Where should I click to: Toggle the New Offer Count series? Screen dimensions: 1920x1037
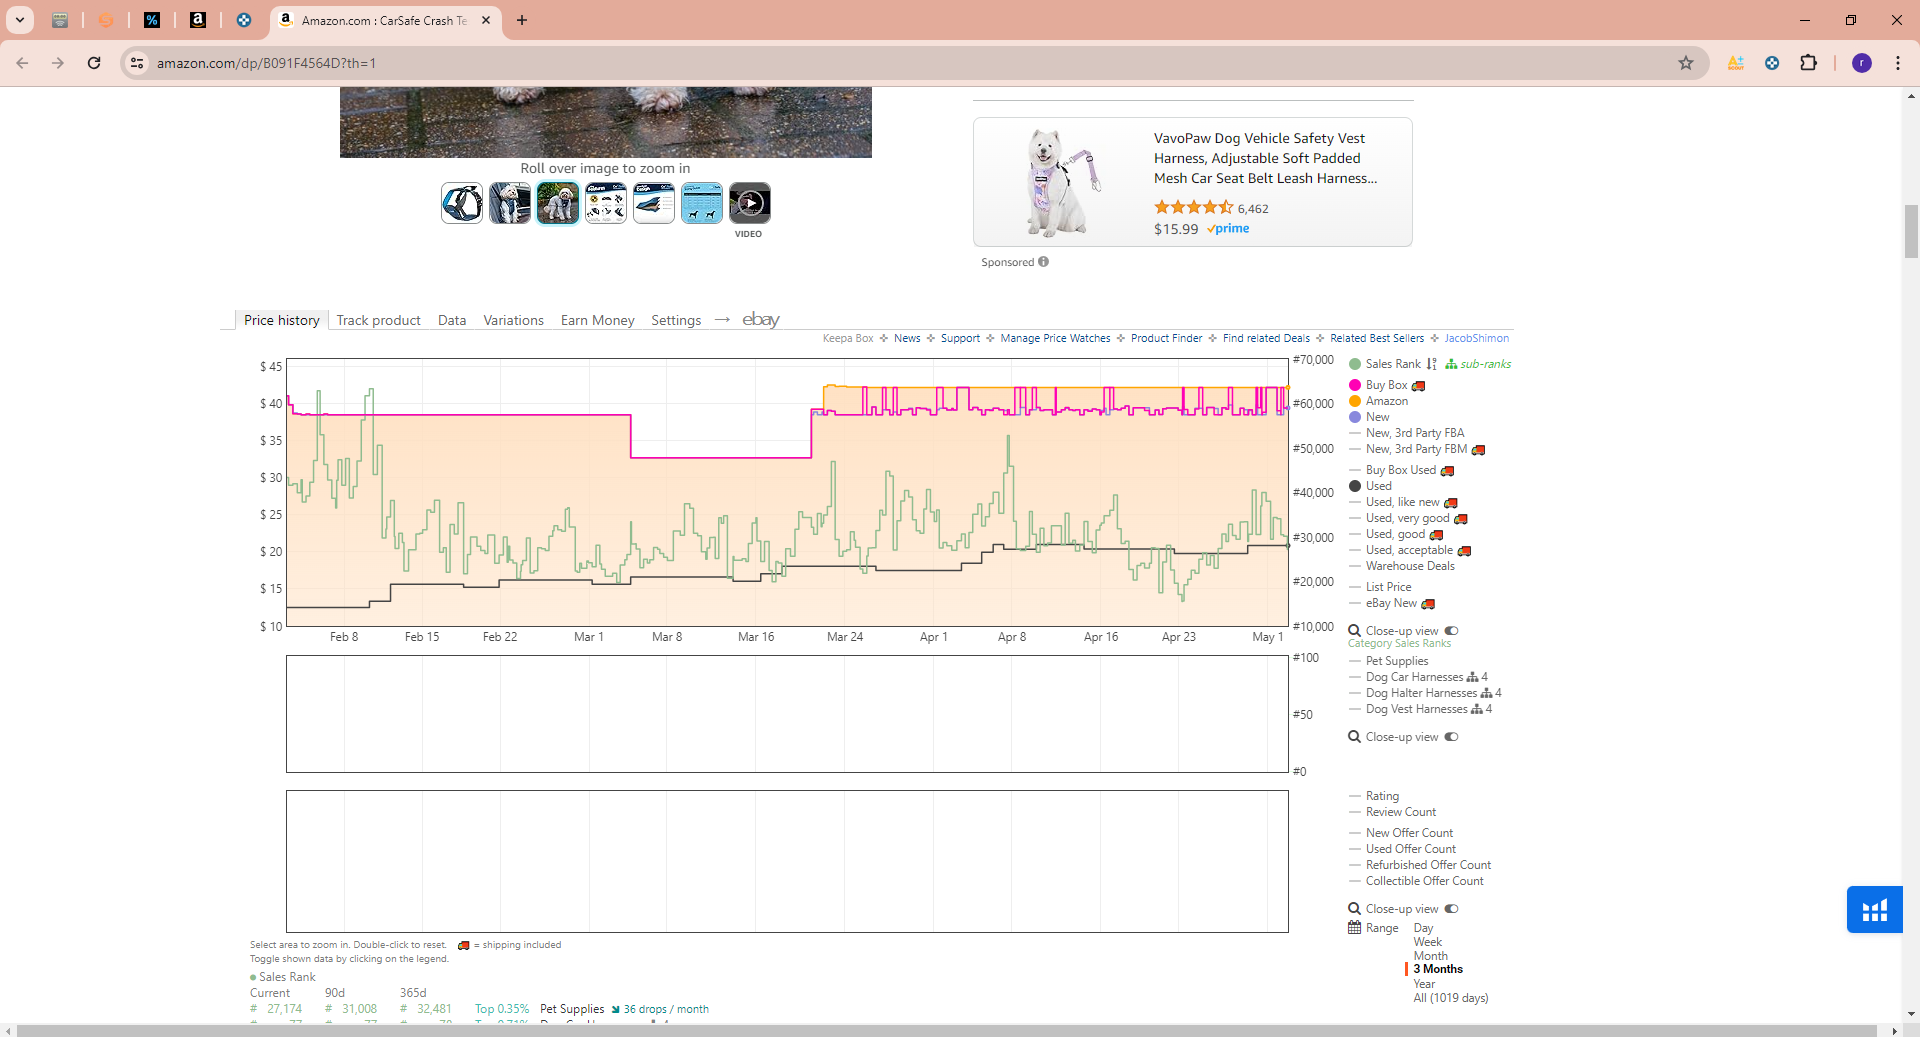pyautogui.click(x=1401, y=833)
